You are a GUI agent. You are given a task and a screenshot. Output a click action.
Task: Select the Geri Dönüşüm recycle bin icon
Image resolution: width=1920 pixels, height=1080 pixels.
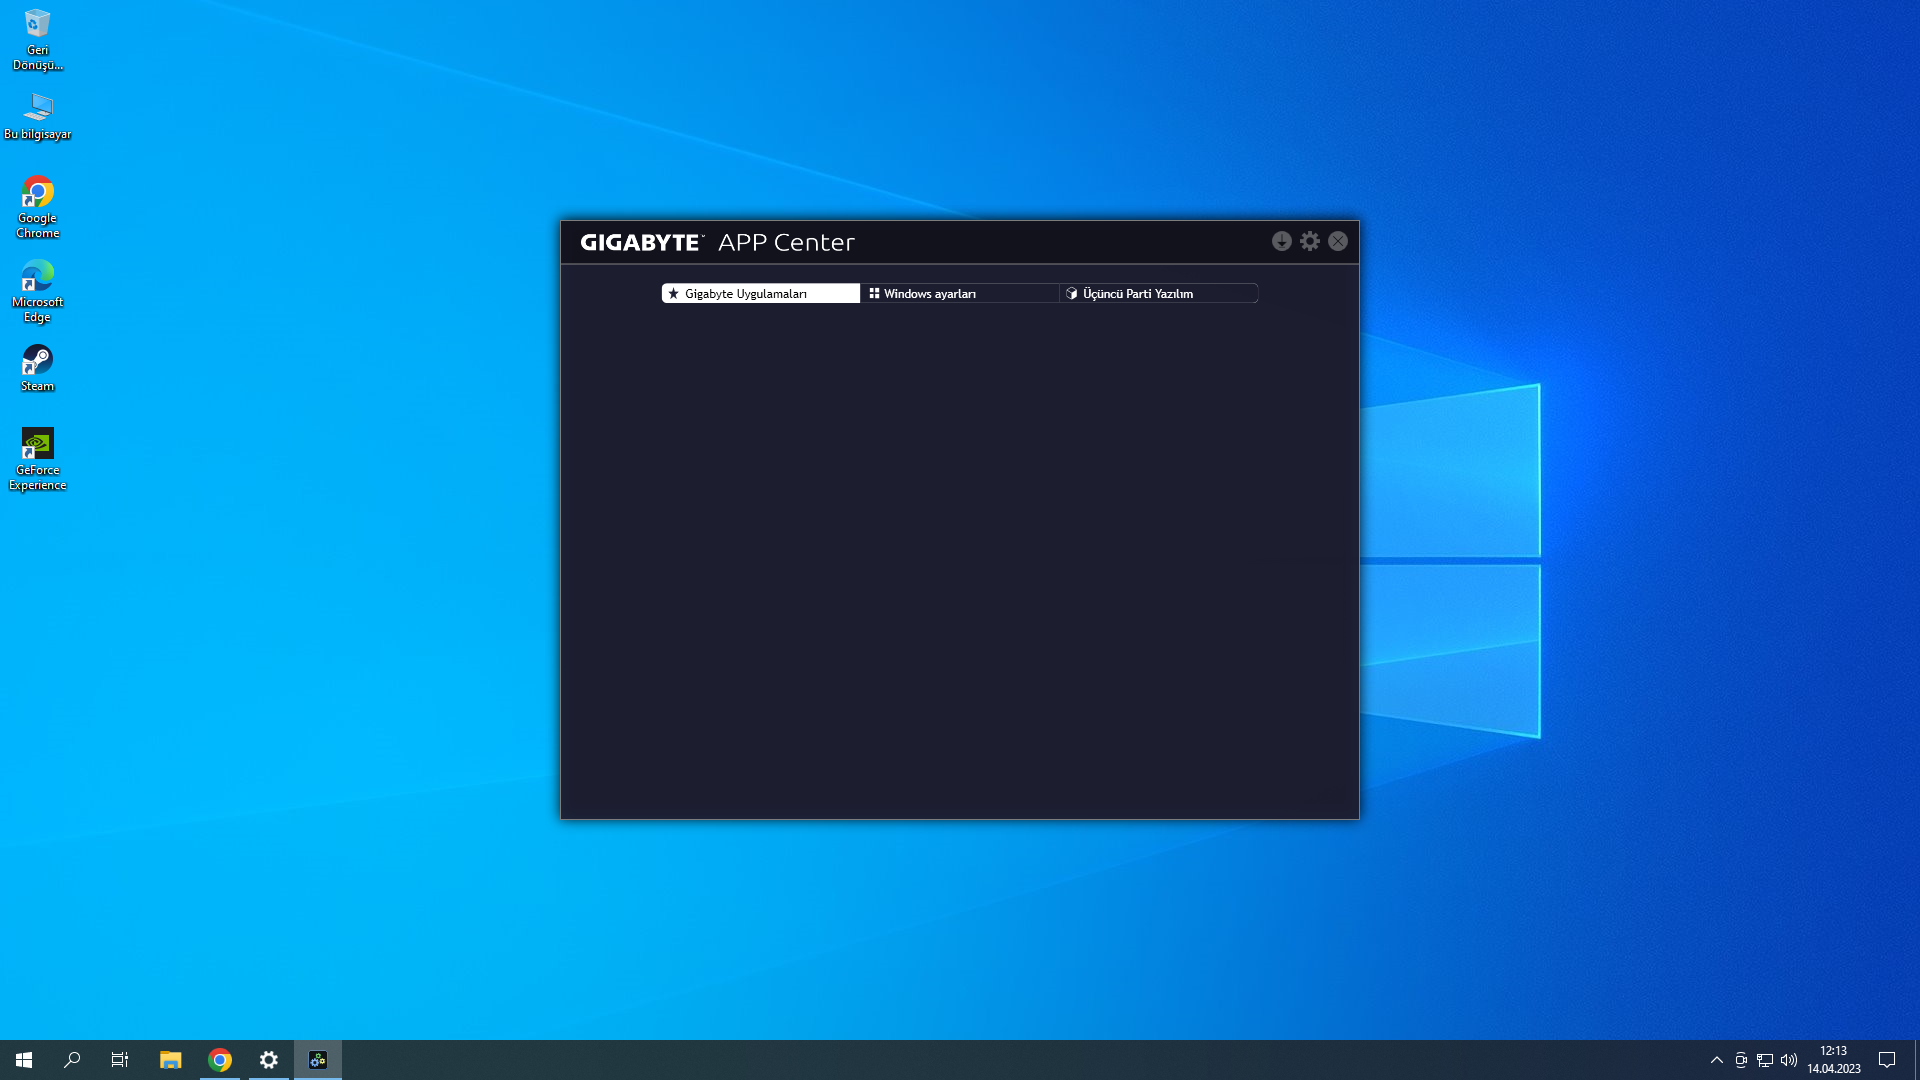[38, 40]
